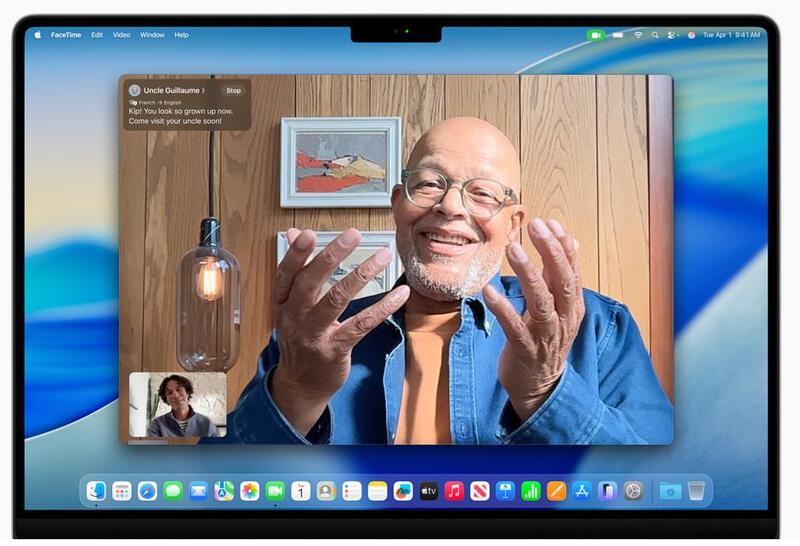Select the self-view video thumbnail
Viewport: 800px width, 546px height.
(x=178, y=405)
